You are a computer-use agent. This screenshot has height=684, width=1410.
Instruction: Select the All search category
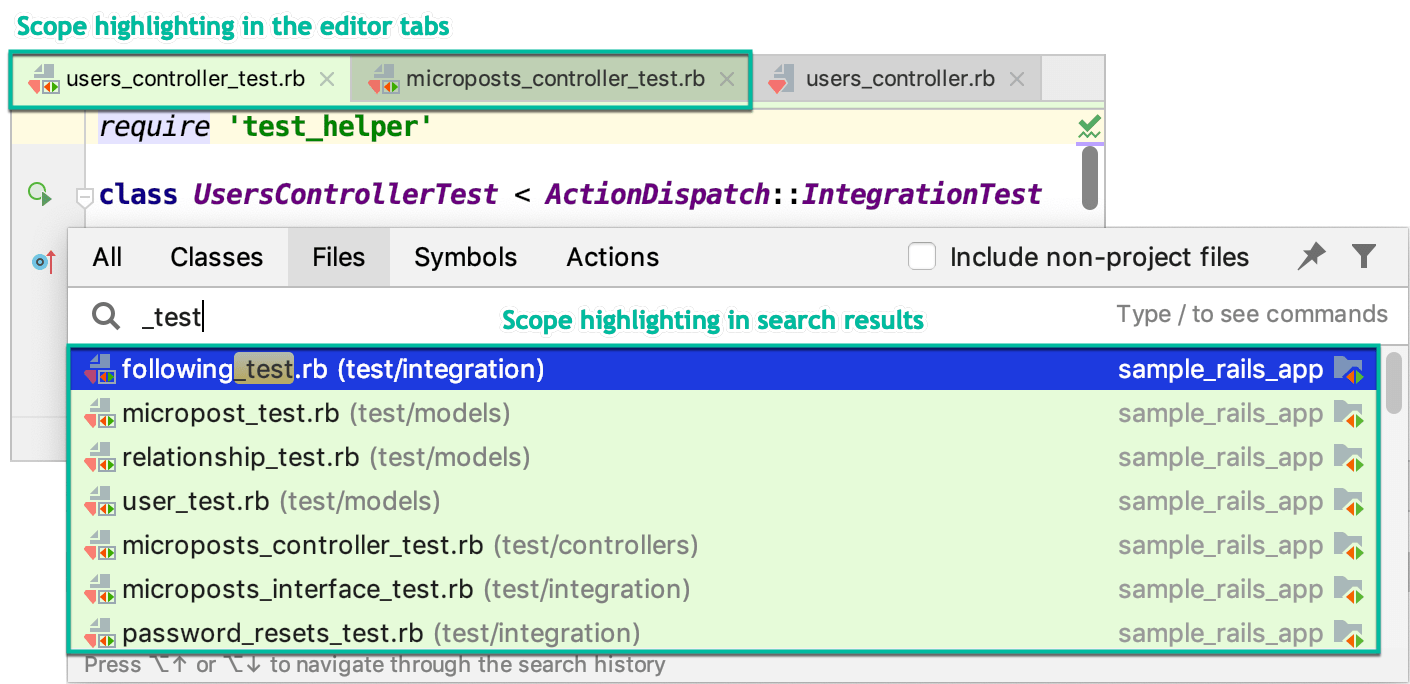coord(107,257)
